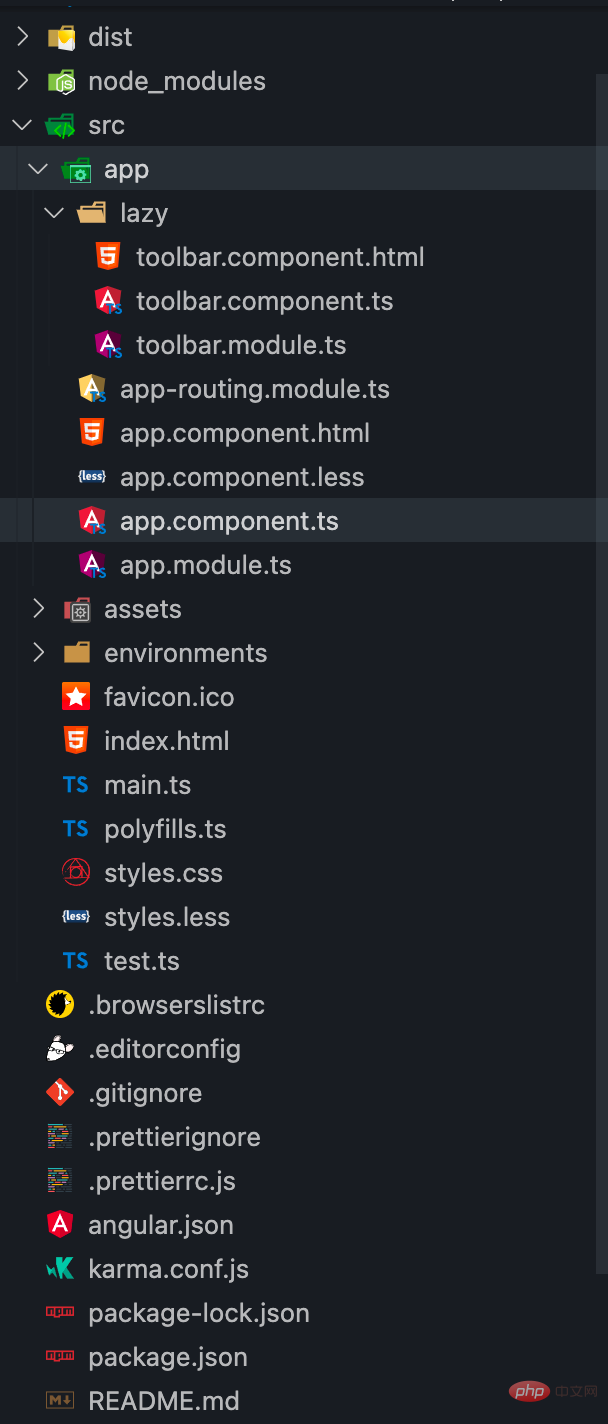Select toolbar.module.ts in the lazy folder

click(x=241, y=345)
